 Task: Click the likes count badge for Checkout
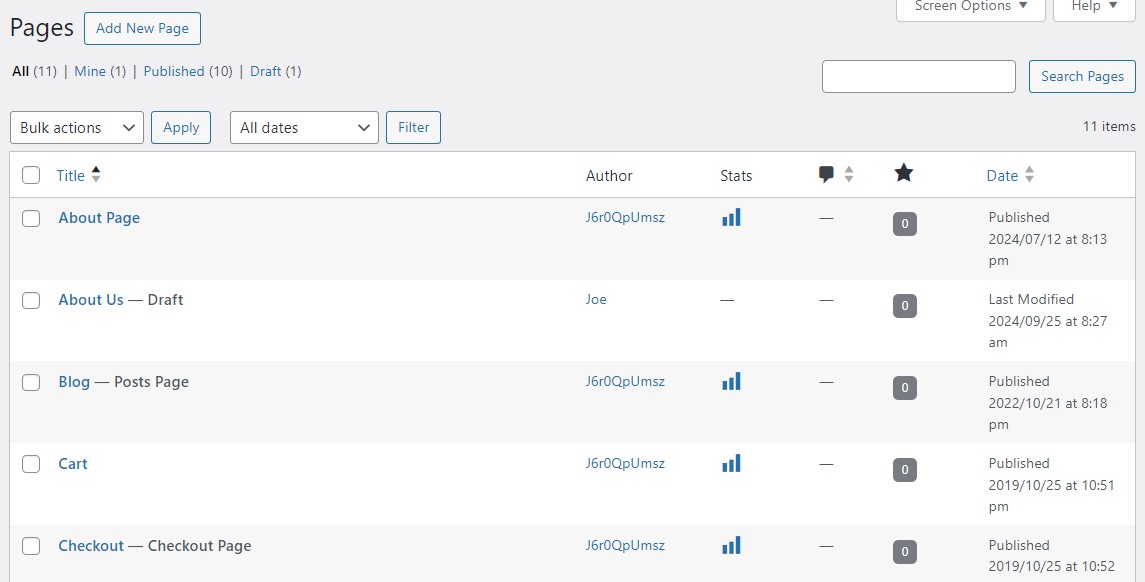pyautogui.click(x=905, y=551)
